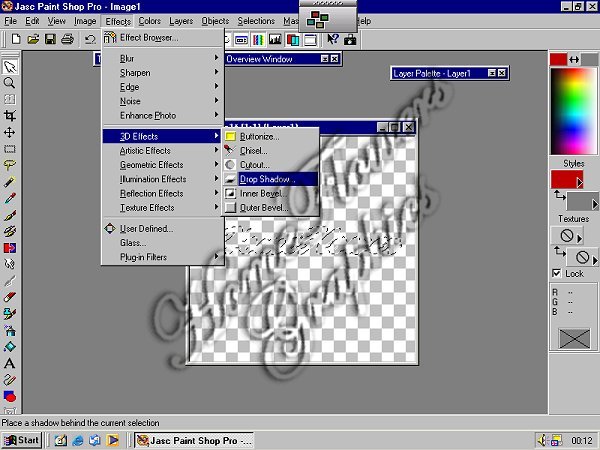This screenshot has width=600, height=450.
Task: Select the Zoom magnifier tool
Action: point(10,83)
